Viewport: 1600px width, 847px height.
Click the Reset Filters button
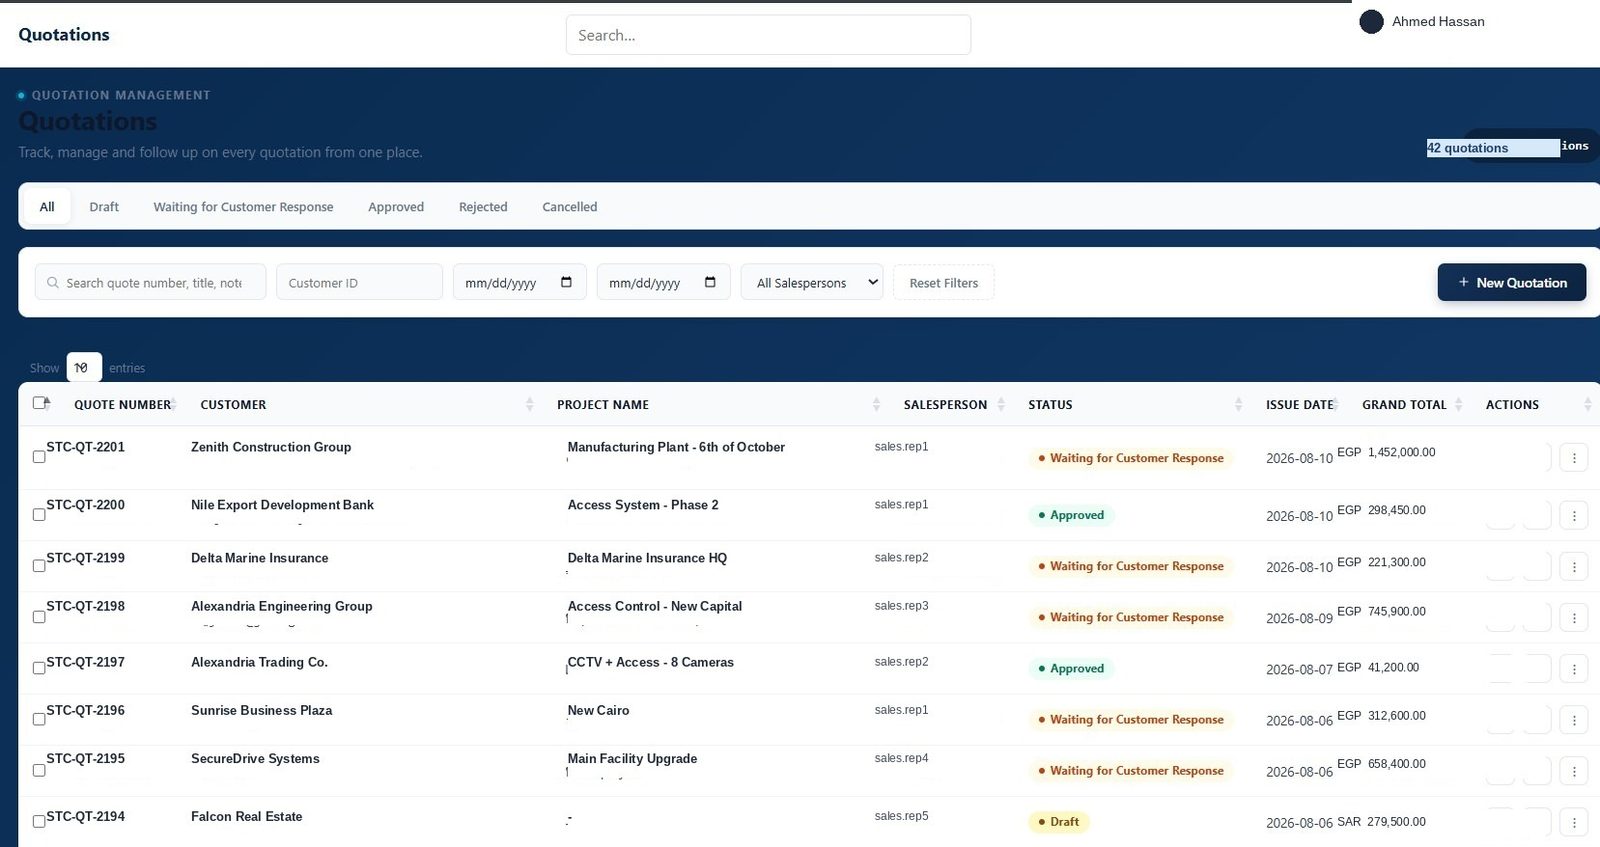pos(944,283)
